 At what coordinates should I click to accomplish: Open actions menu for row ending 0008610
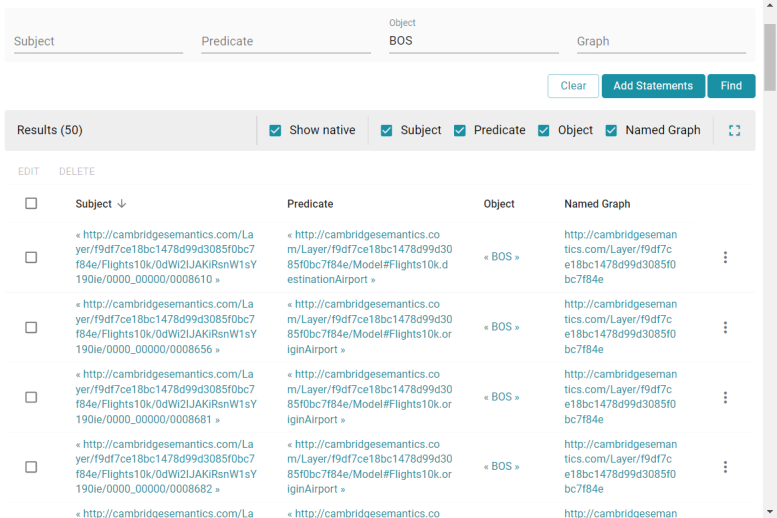[x=725, y=257]
